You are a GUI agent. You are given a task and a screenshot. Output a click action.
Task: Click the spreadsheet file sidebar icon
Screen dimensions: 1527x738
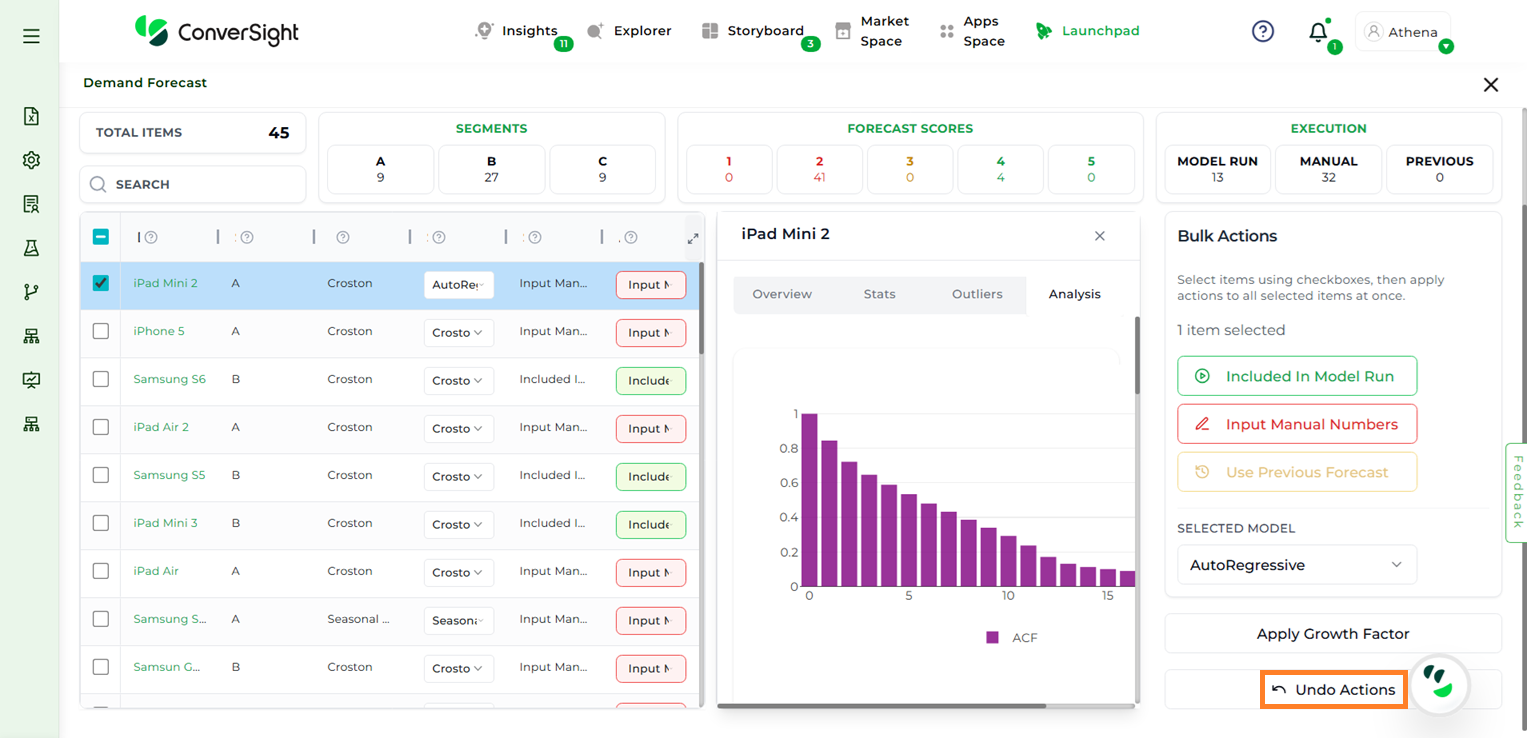[x=31, y=116]
